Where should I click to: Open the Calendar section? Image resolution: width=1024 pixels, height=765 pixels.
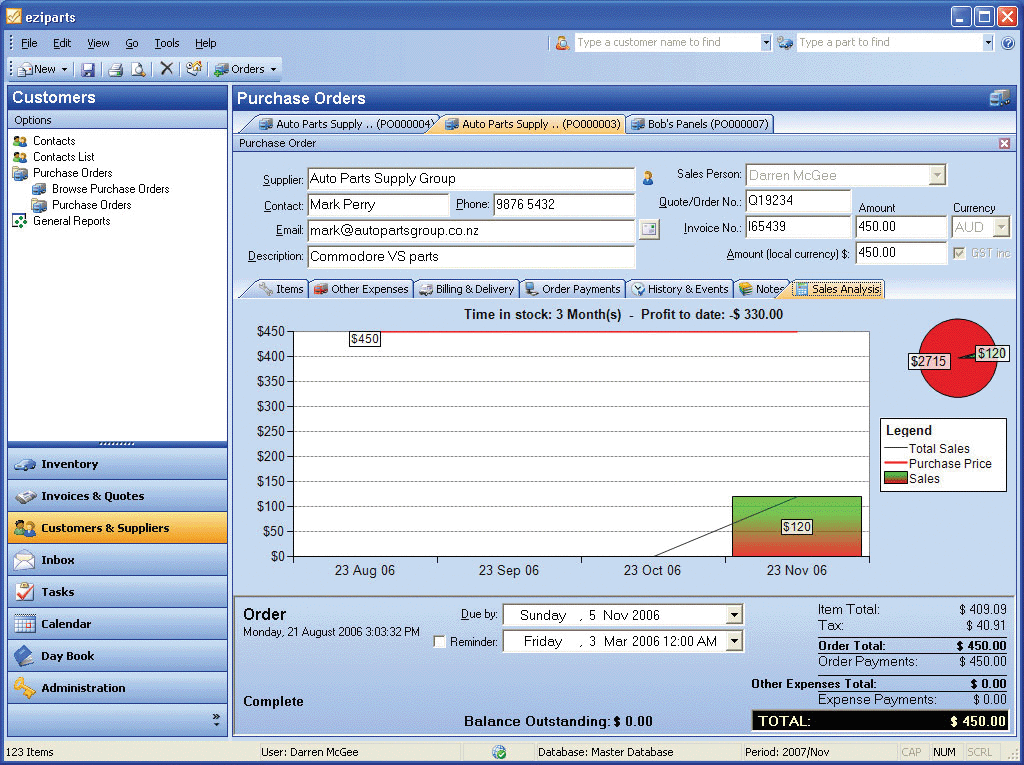[x=118, y=624]
